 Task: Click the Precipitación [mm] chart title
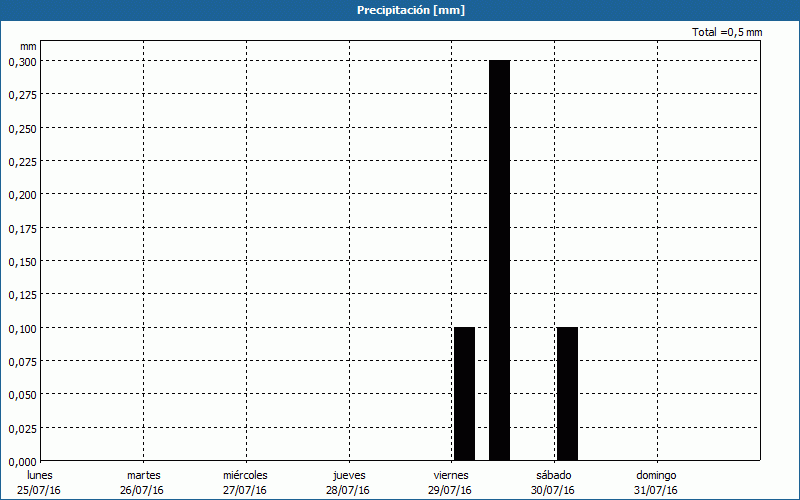pos(411,10)
